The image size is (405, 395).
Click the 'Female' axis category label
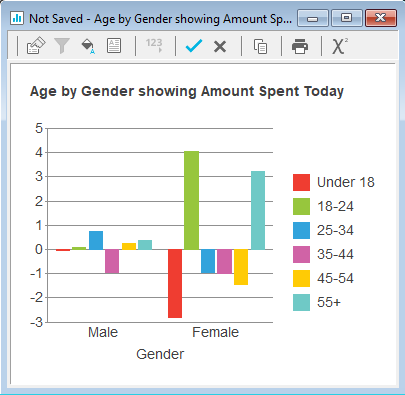215,332
